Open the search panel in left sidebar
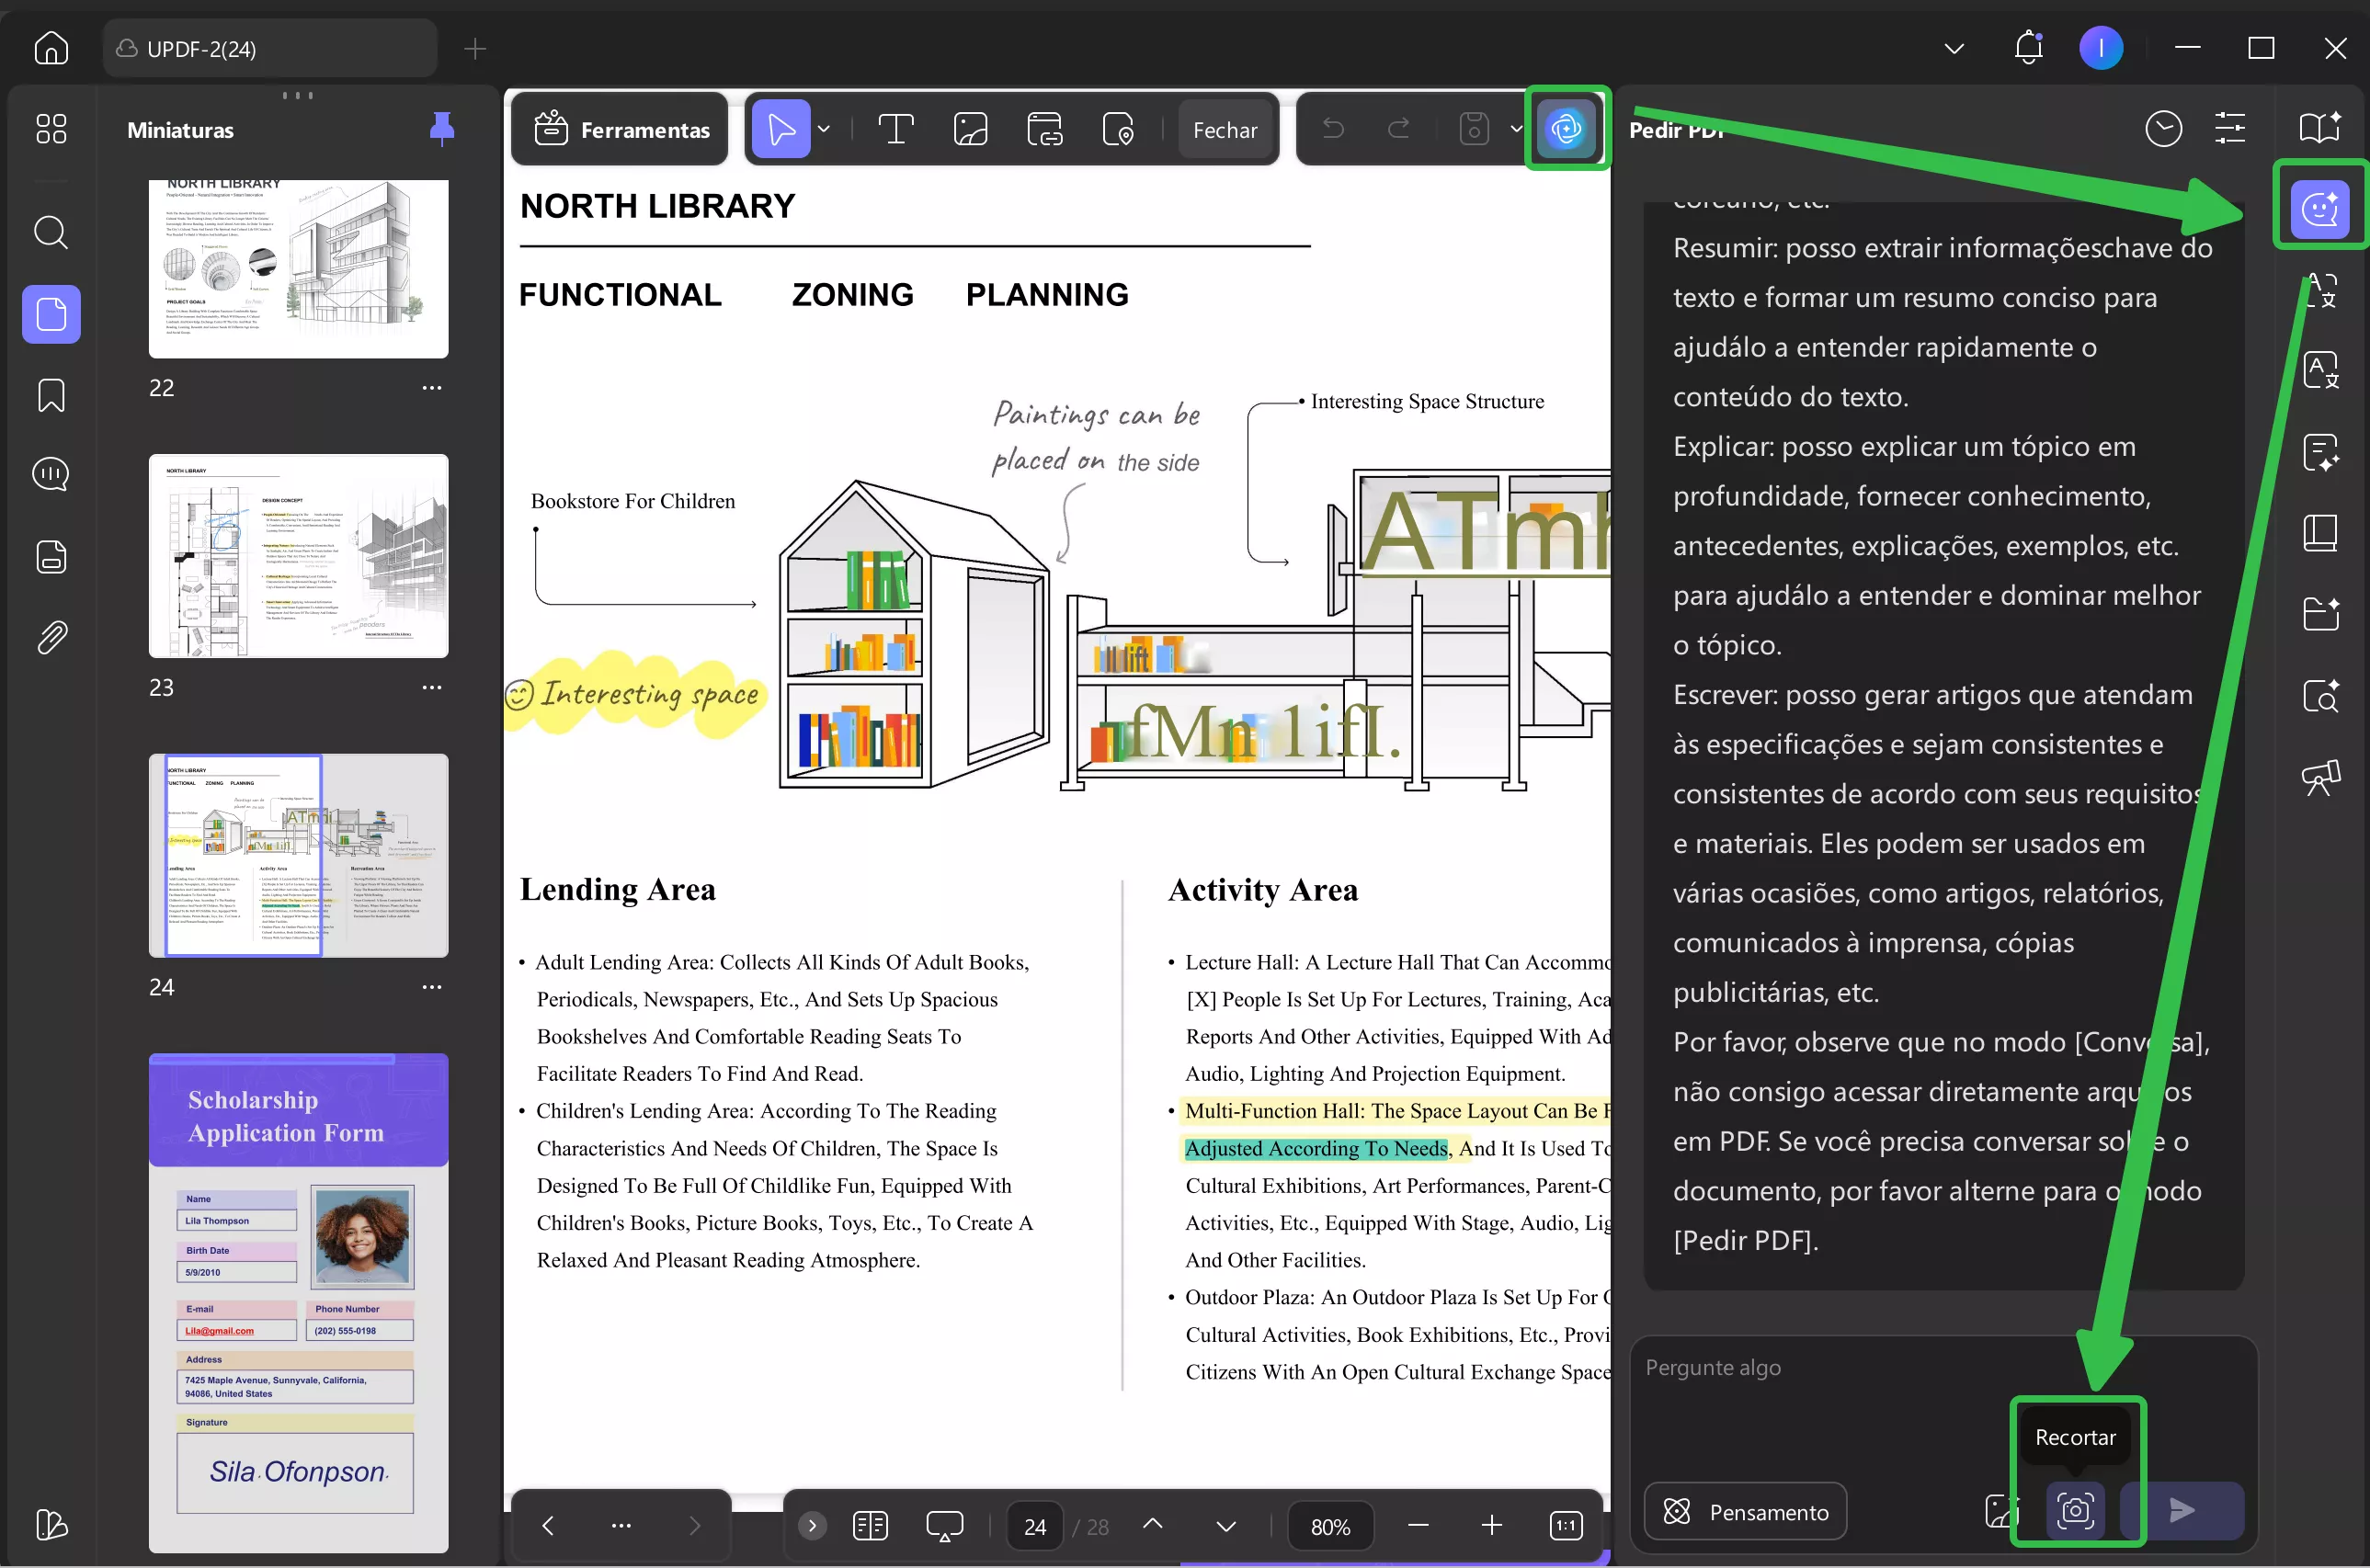The image size is (2370, 1568). (x=51, y=233)
